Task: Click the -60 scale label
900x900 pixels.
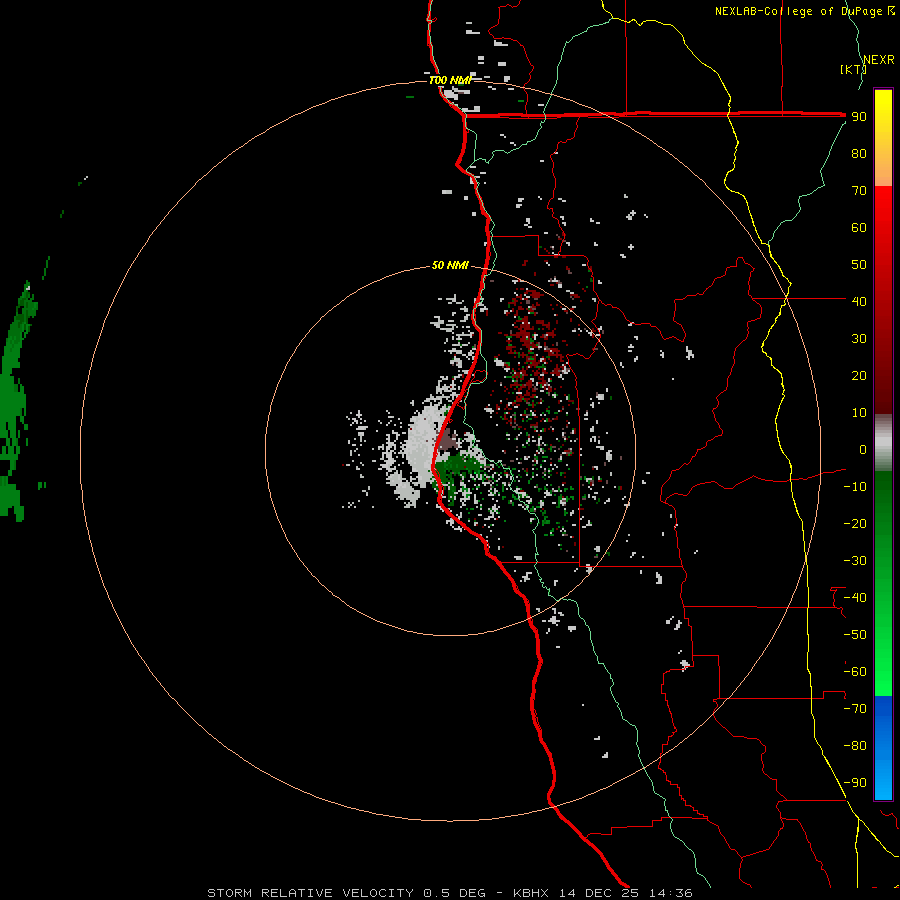Action: click(x=855, y=672)
